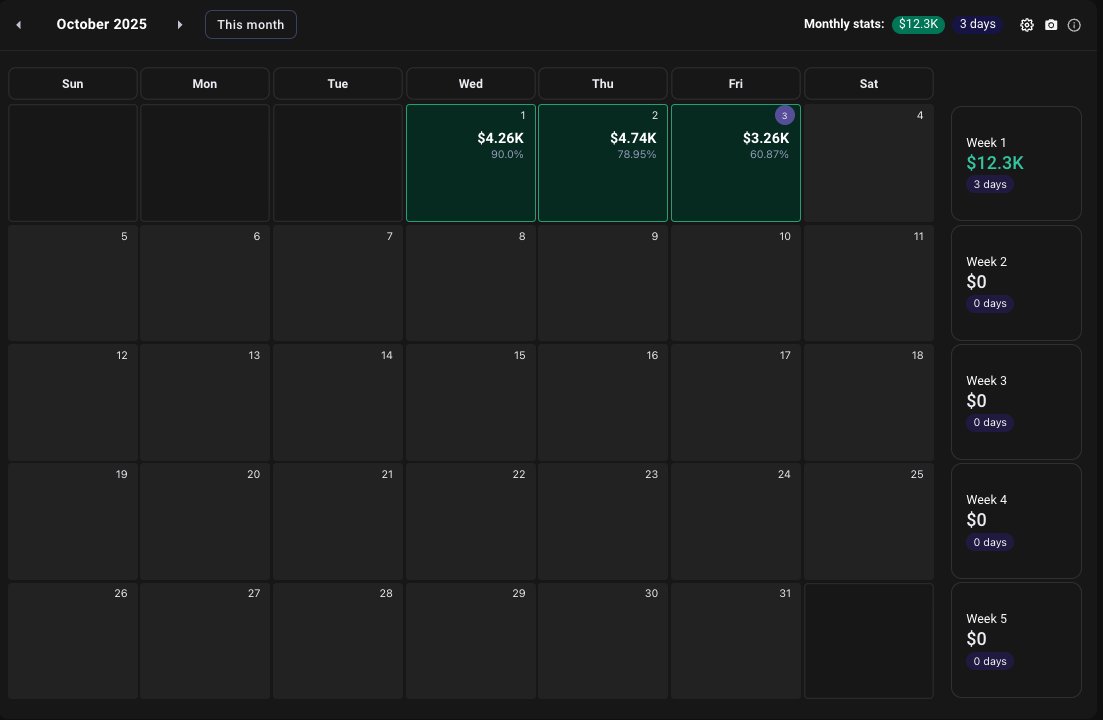The width and height of the screenshot is (1103, 720).
Task: Click the Tue column header
Action: [x=338, y=84]
